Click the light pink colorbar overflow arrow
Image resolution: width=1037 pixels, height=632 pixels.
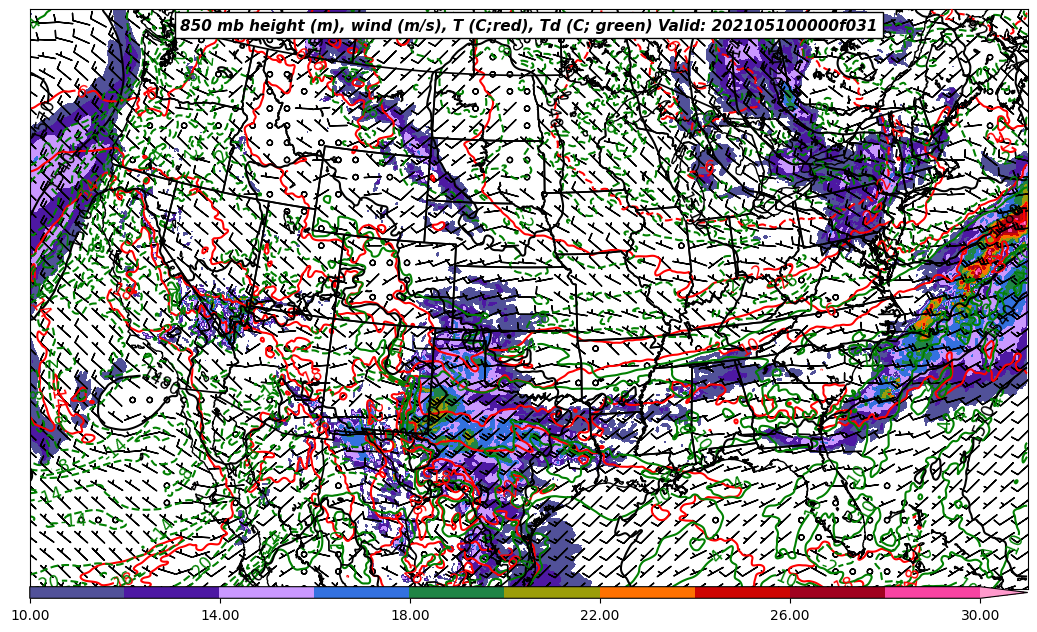coord(1002,592)
